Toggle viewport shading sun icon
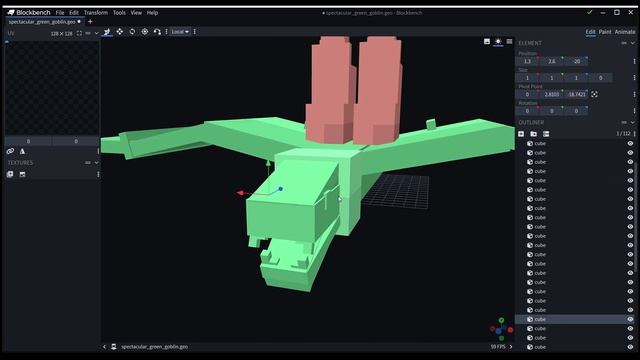The image size is (640, 360). (498, 41)
